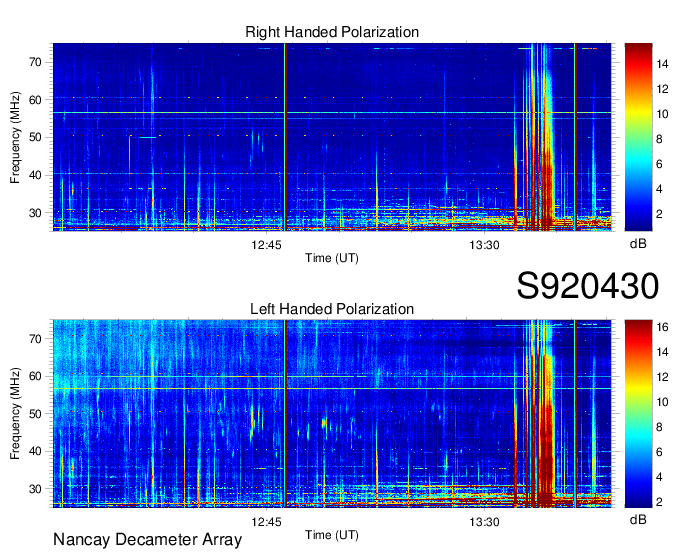Click the 10 value on the lower color bar
680x552 pixels.
coord(662,402)
